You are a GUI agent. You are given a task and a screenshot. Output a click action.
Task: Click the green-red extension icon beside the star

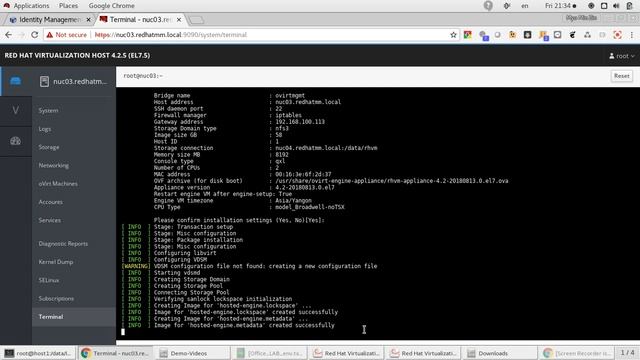(468, 35)
